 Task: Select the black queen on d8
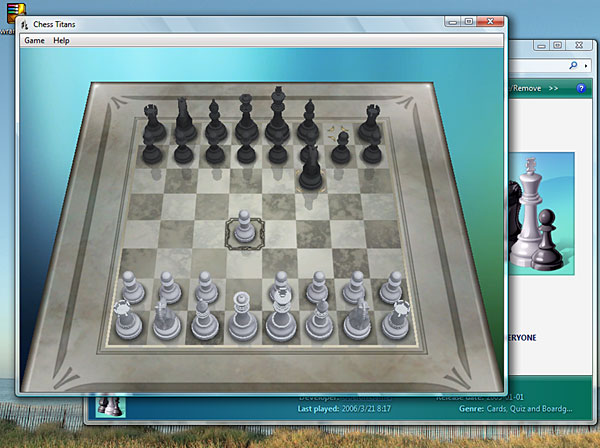[x=246, y=118]
